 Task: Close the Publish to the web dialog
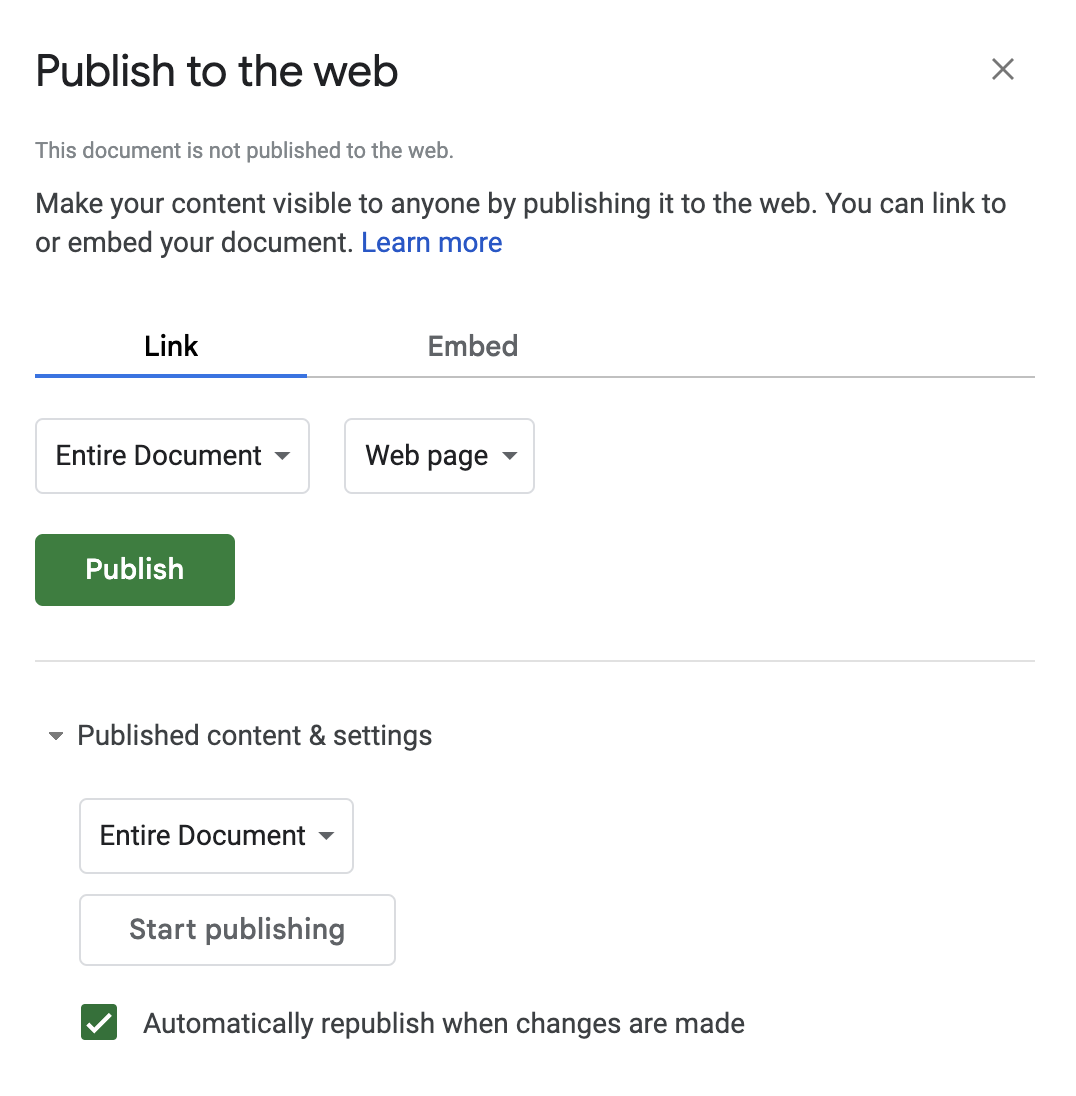(x=1003, y=69)
